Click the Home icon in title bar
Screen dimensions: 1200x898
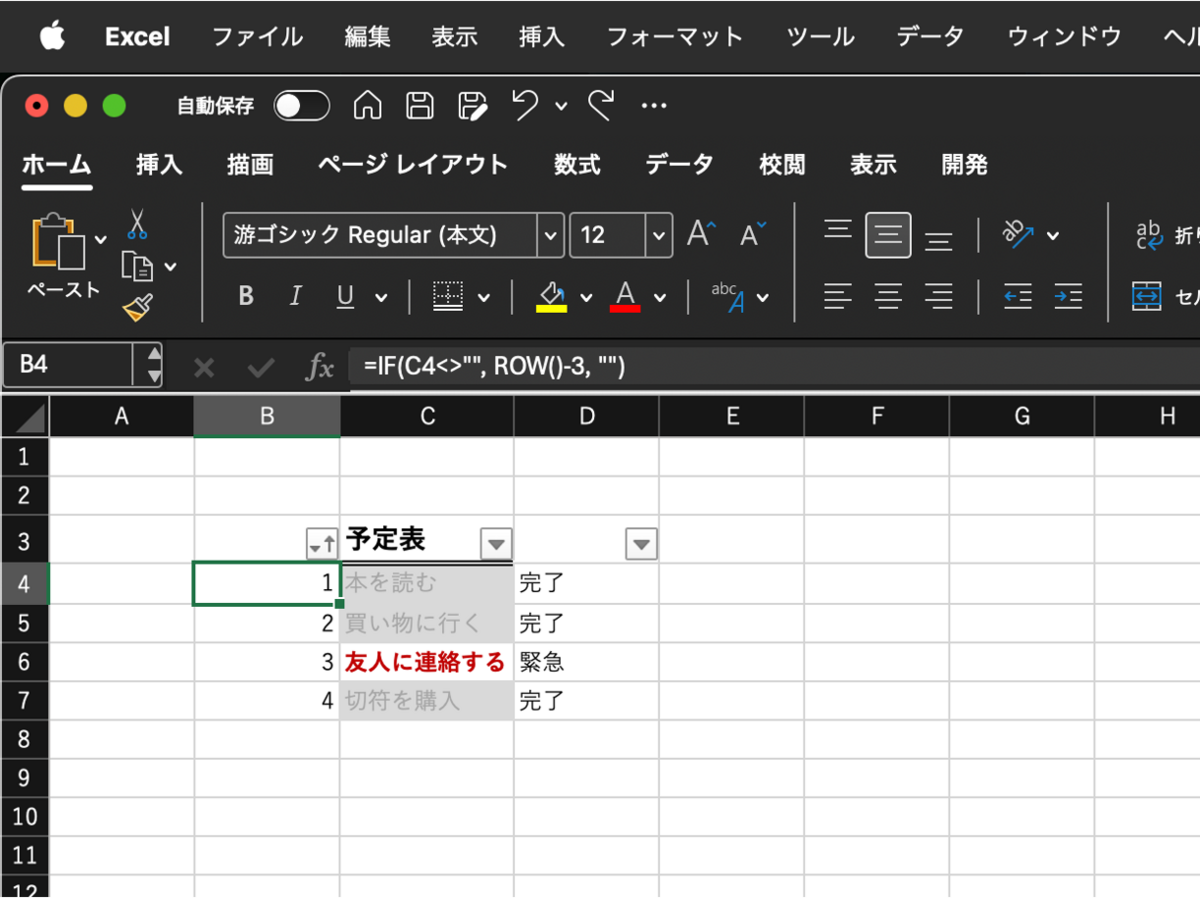point(368,105)
